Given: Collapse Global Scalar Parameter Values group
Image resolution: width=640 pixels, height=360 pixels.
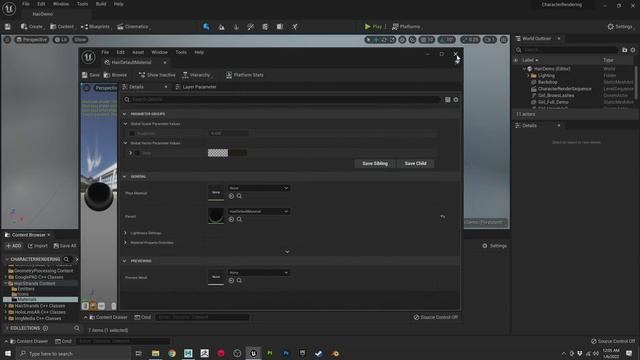Looking at the screenshot, I should [125, 124].
